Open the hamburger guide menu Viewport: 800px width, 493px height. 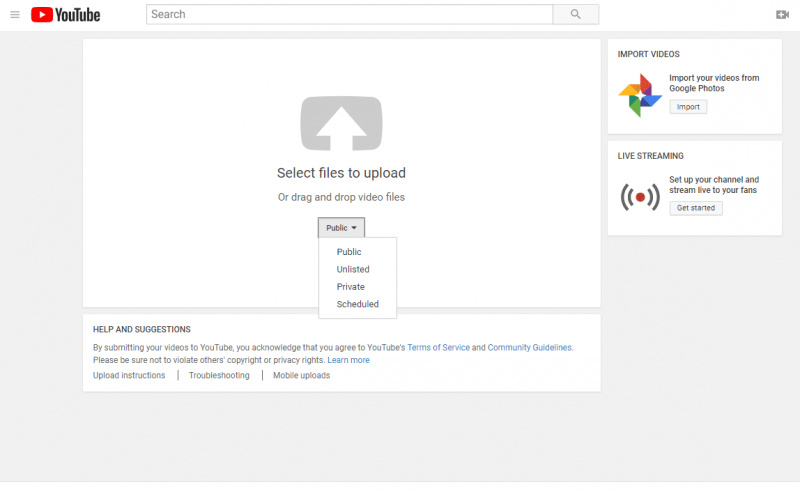pos(15,15)
